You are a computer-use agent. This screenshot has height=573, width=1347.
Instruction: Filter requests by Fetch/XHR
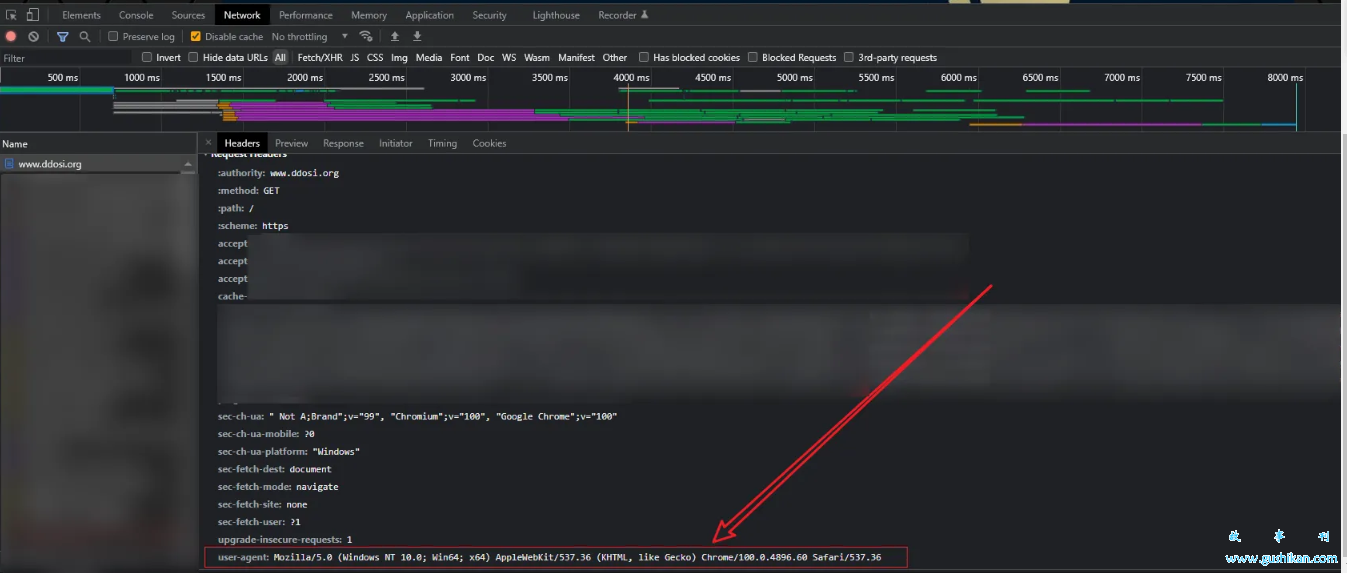tap(320, 58)
